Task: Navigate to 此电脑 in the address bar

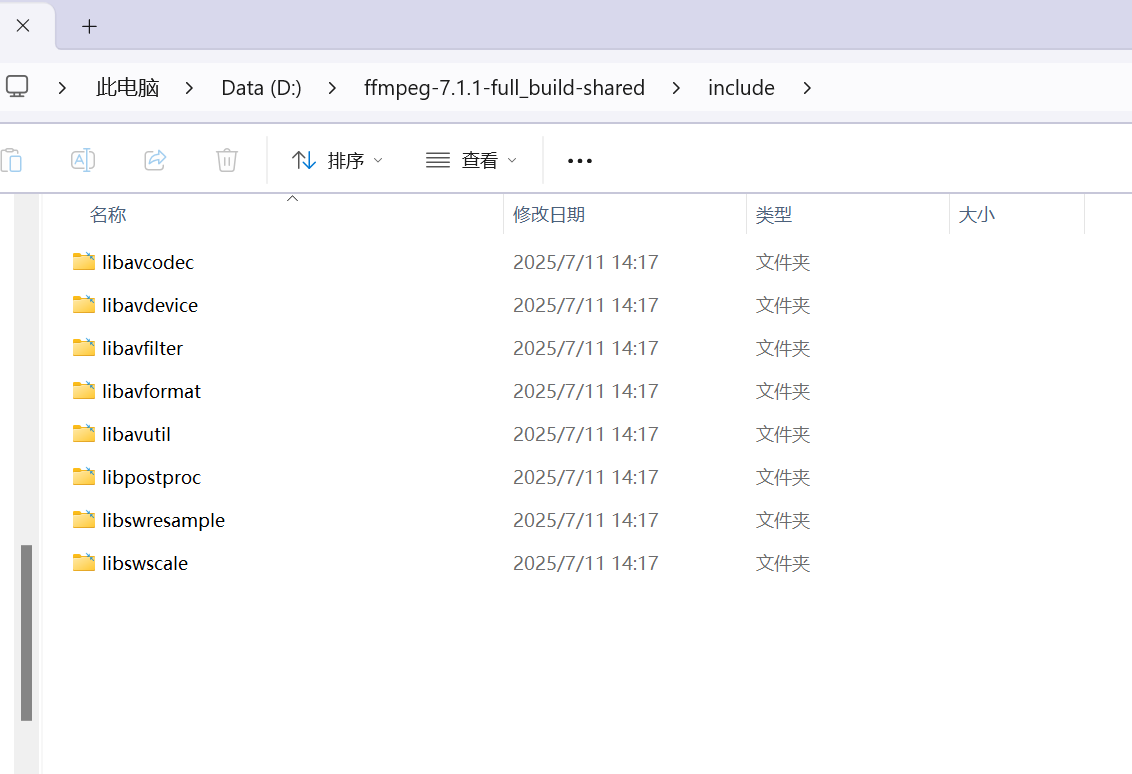Action: [128, 87]
